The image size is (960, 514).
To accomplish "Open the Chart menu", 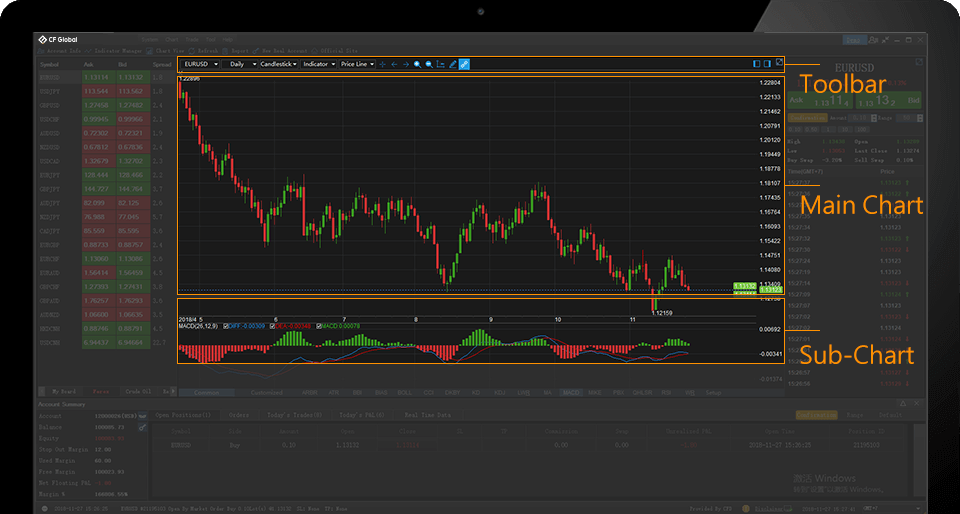I will (171, 39).
